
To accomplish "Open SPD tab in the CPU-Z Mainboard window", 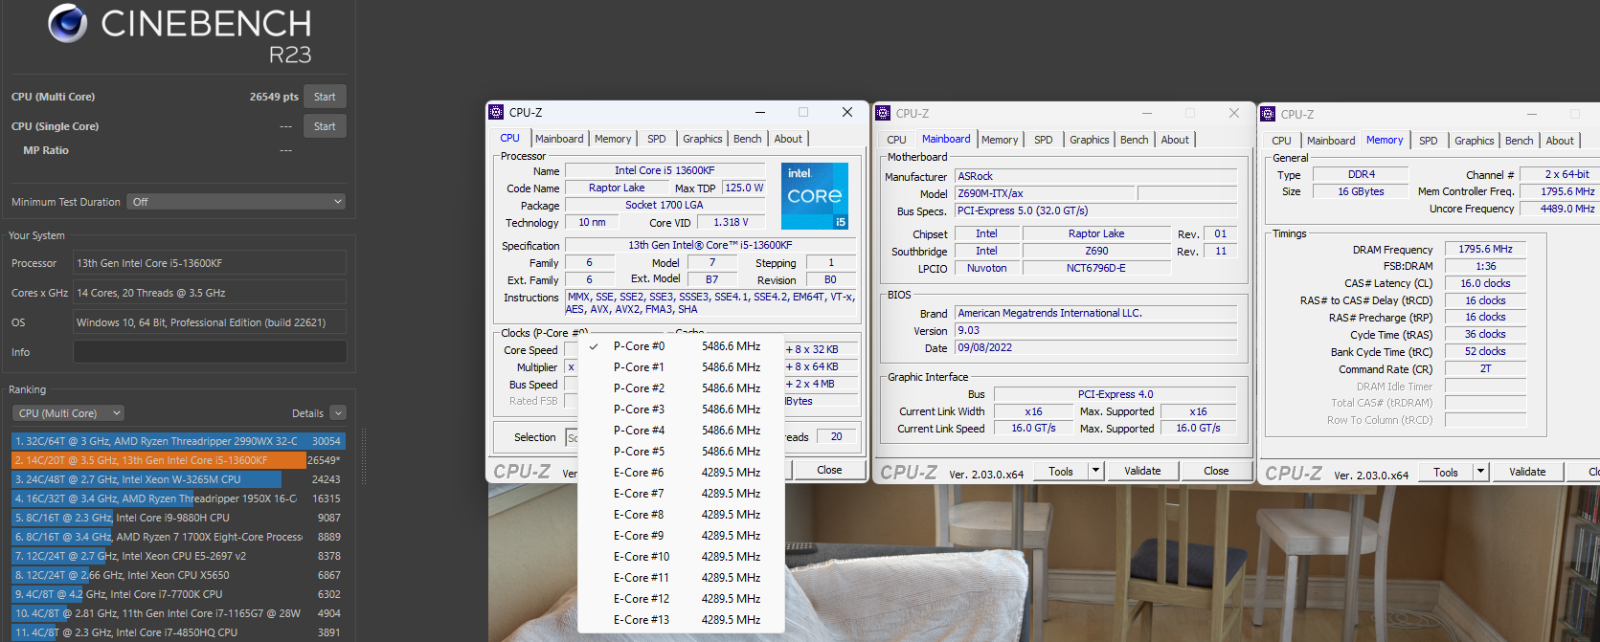I will click(1043, 140).
